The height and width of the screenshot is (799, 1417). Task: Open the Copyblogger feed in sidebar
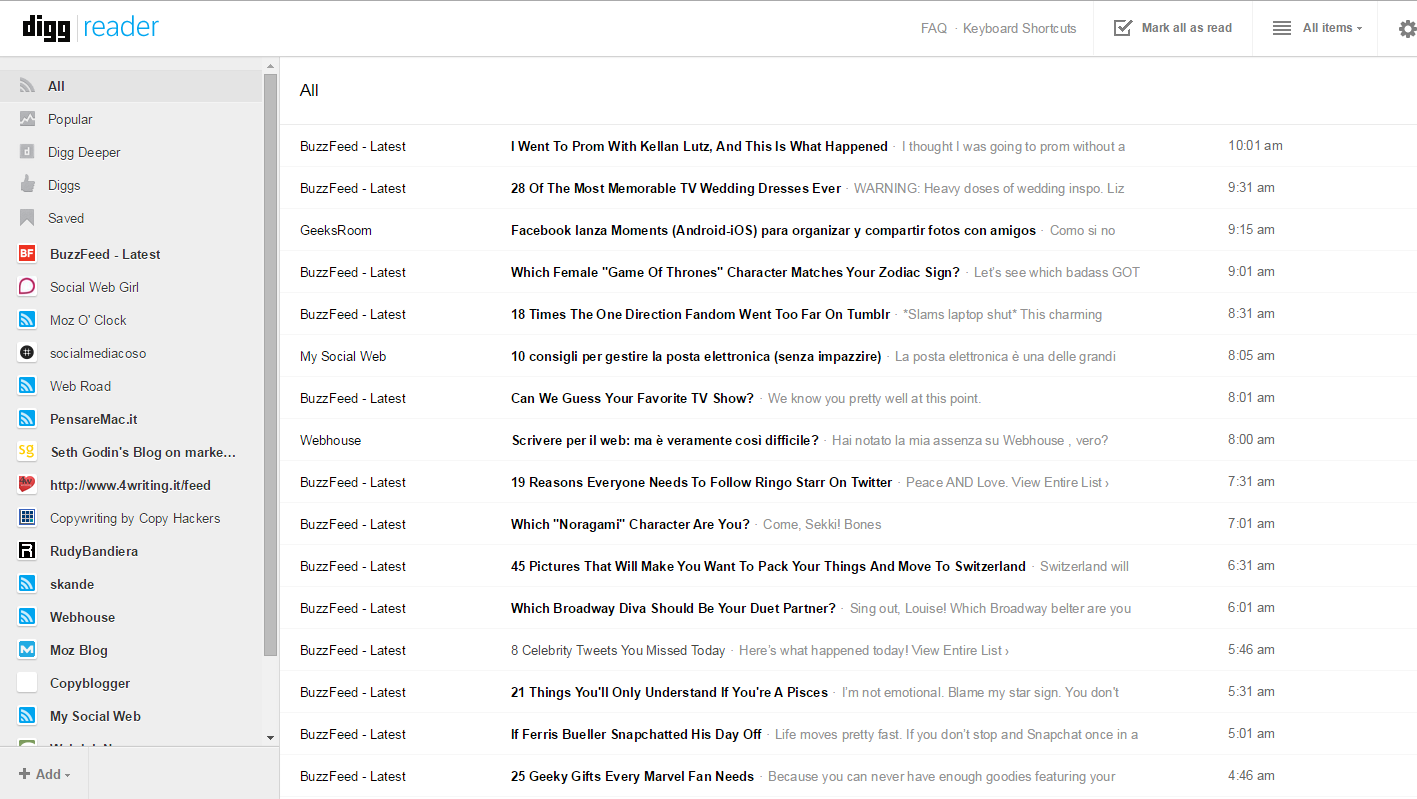90,683
